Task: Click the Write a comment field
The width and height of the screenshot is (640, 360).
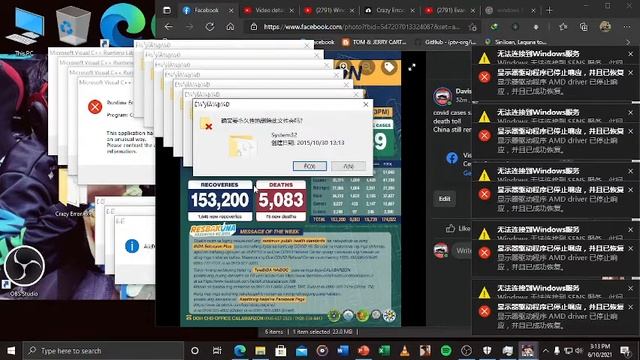Action: pos(461,251)
